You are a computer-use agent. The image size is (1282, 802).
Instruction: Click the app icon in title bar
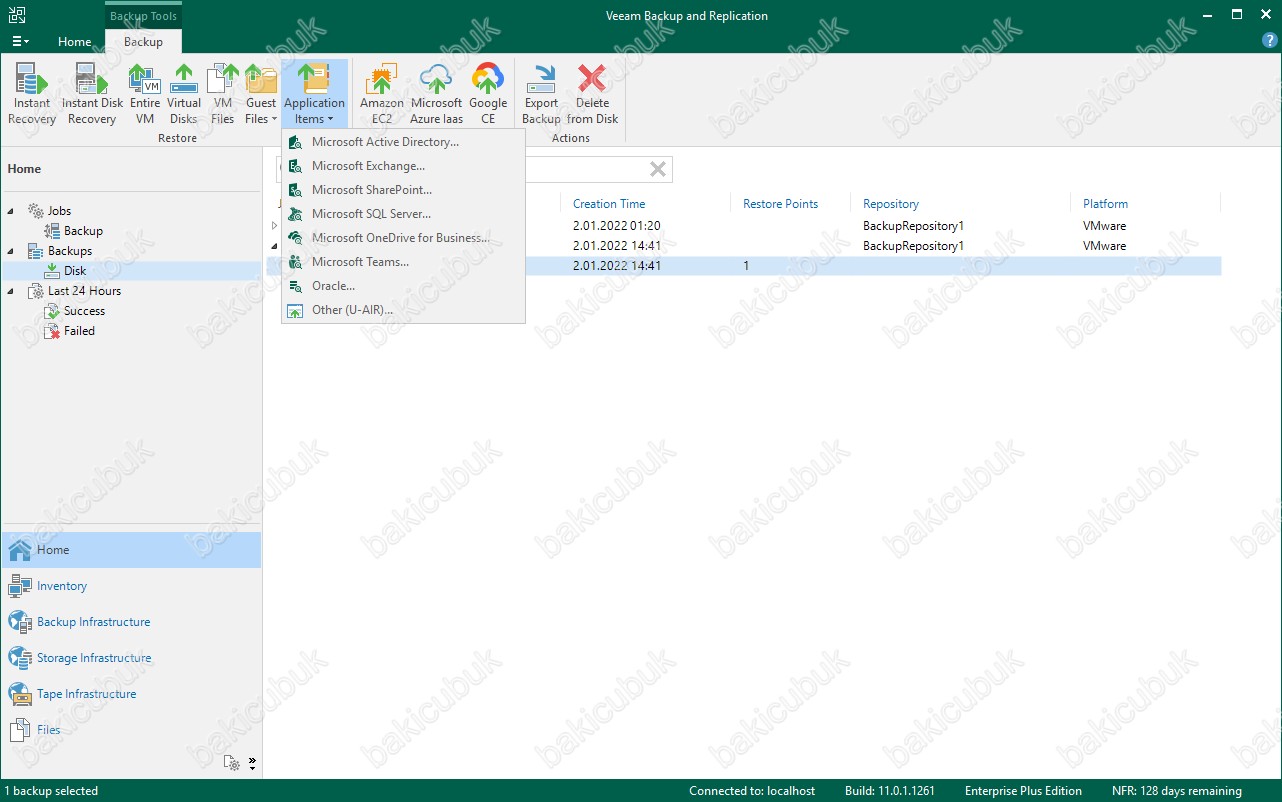click(x=17, y=15)
